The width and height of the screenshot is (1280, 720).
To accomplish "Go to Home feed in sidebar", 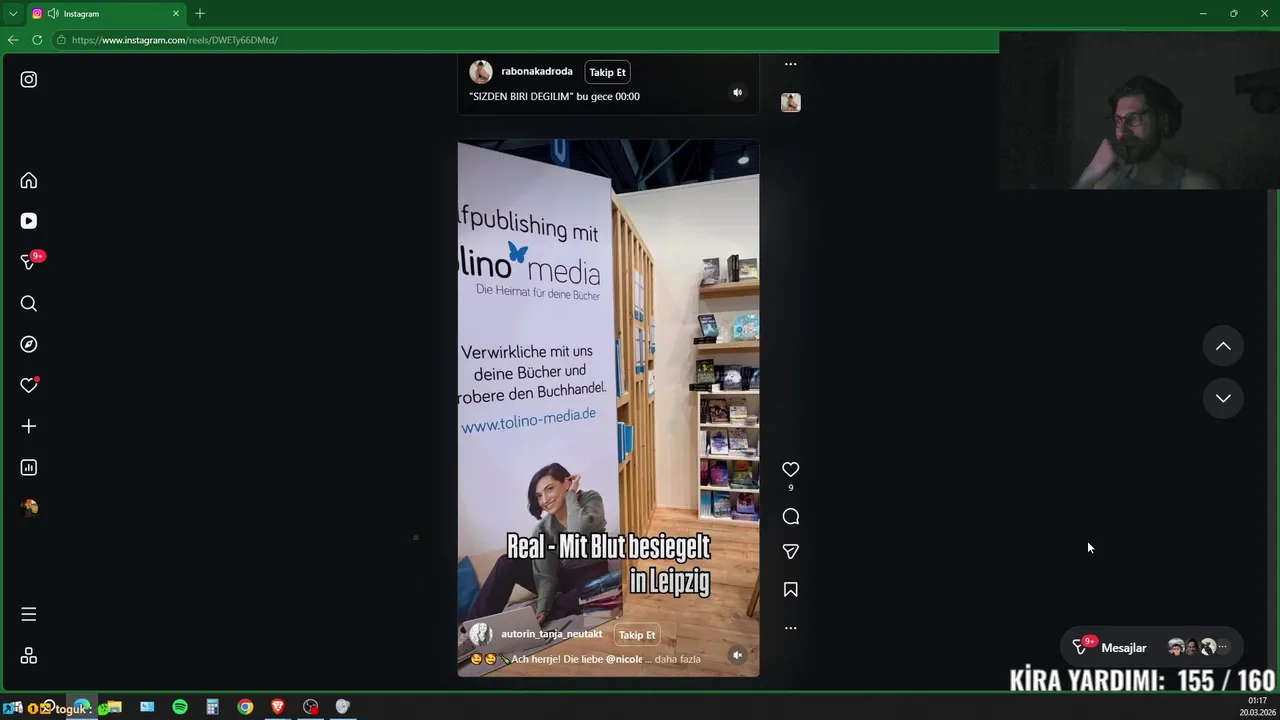I will (x=29, y=181).
